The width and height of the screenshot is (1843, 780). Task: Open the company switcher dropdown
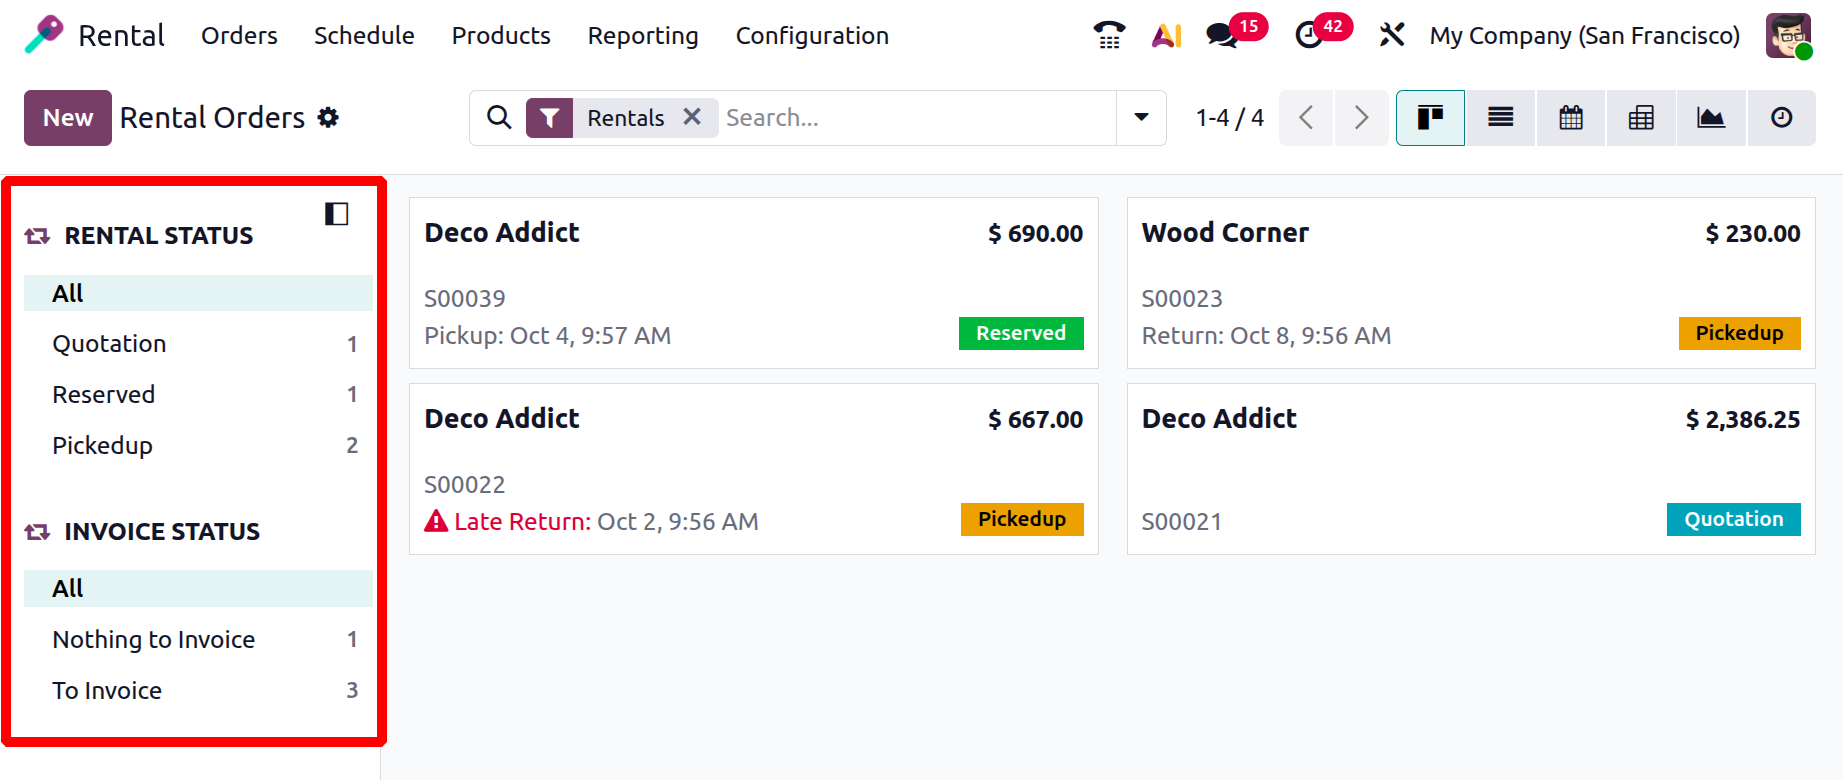coord(1584,36)
